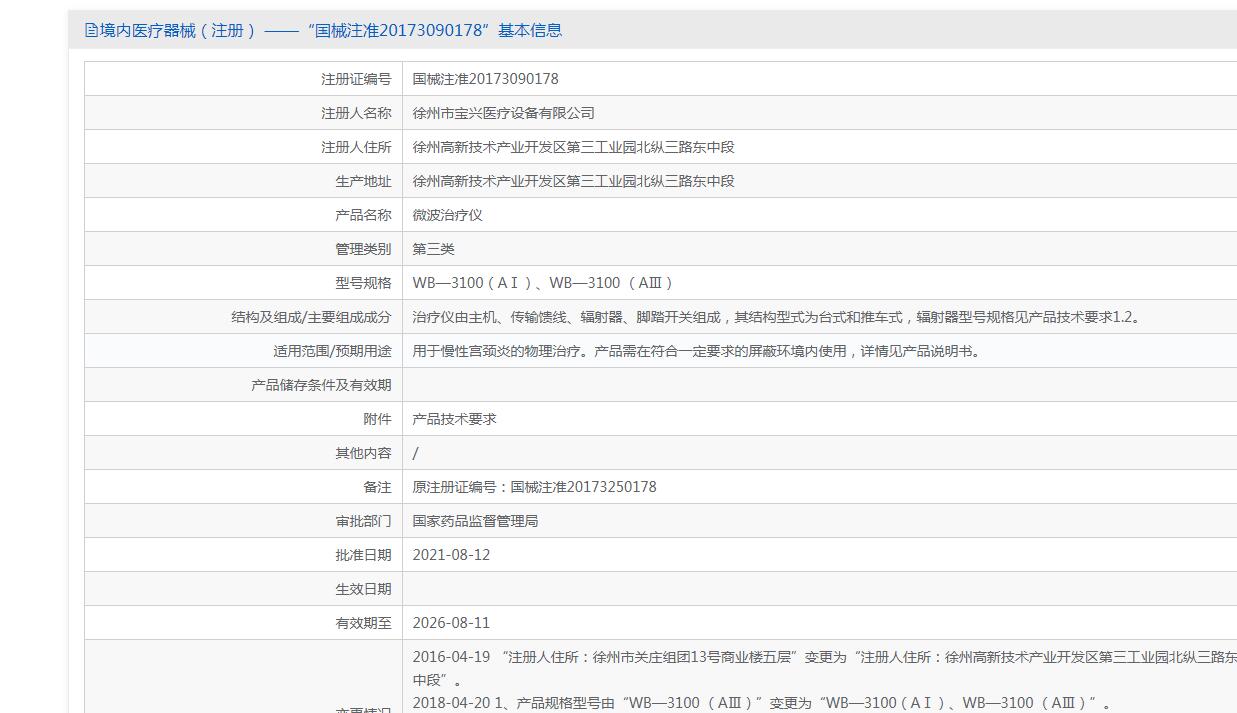1237x713 pixels.
Task: Click the 注册证编号 row label
Action: 356,79
